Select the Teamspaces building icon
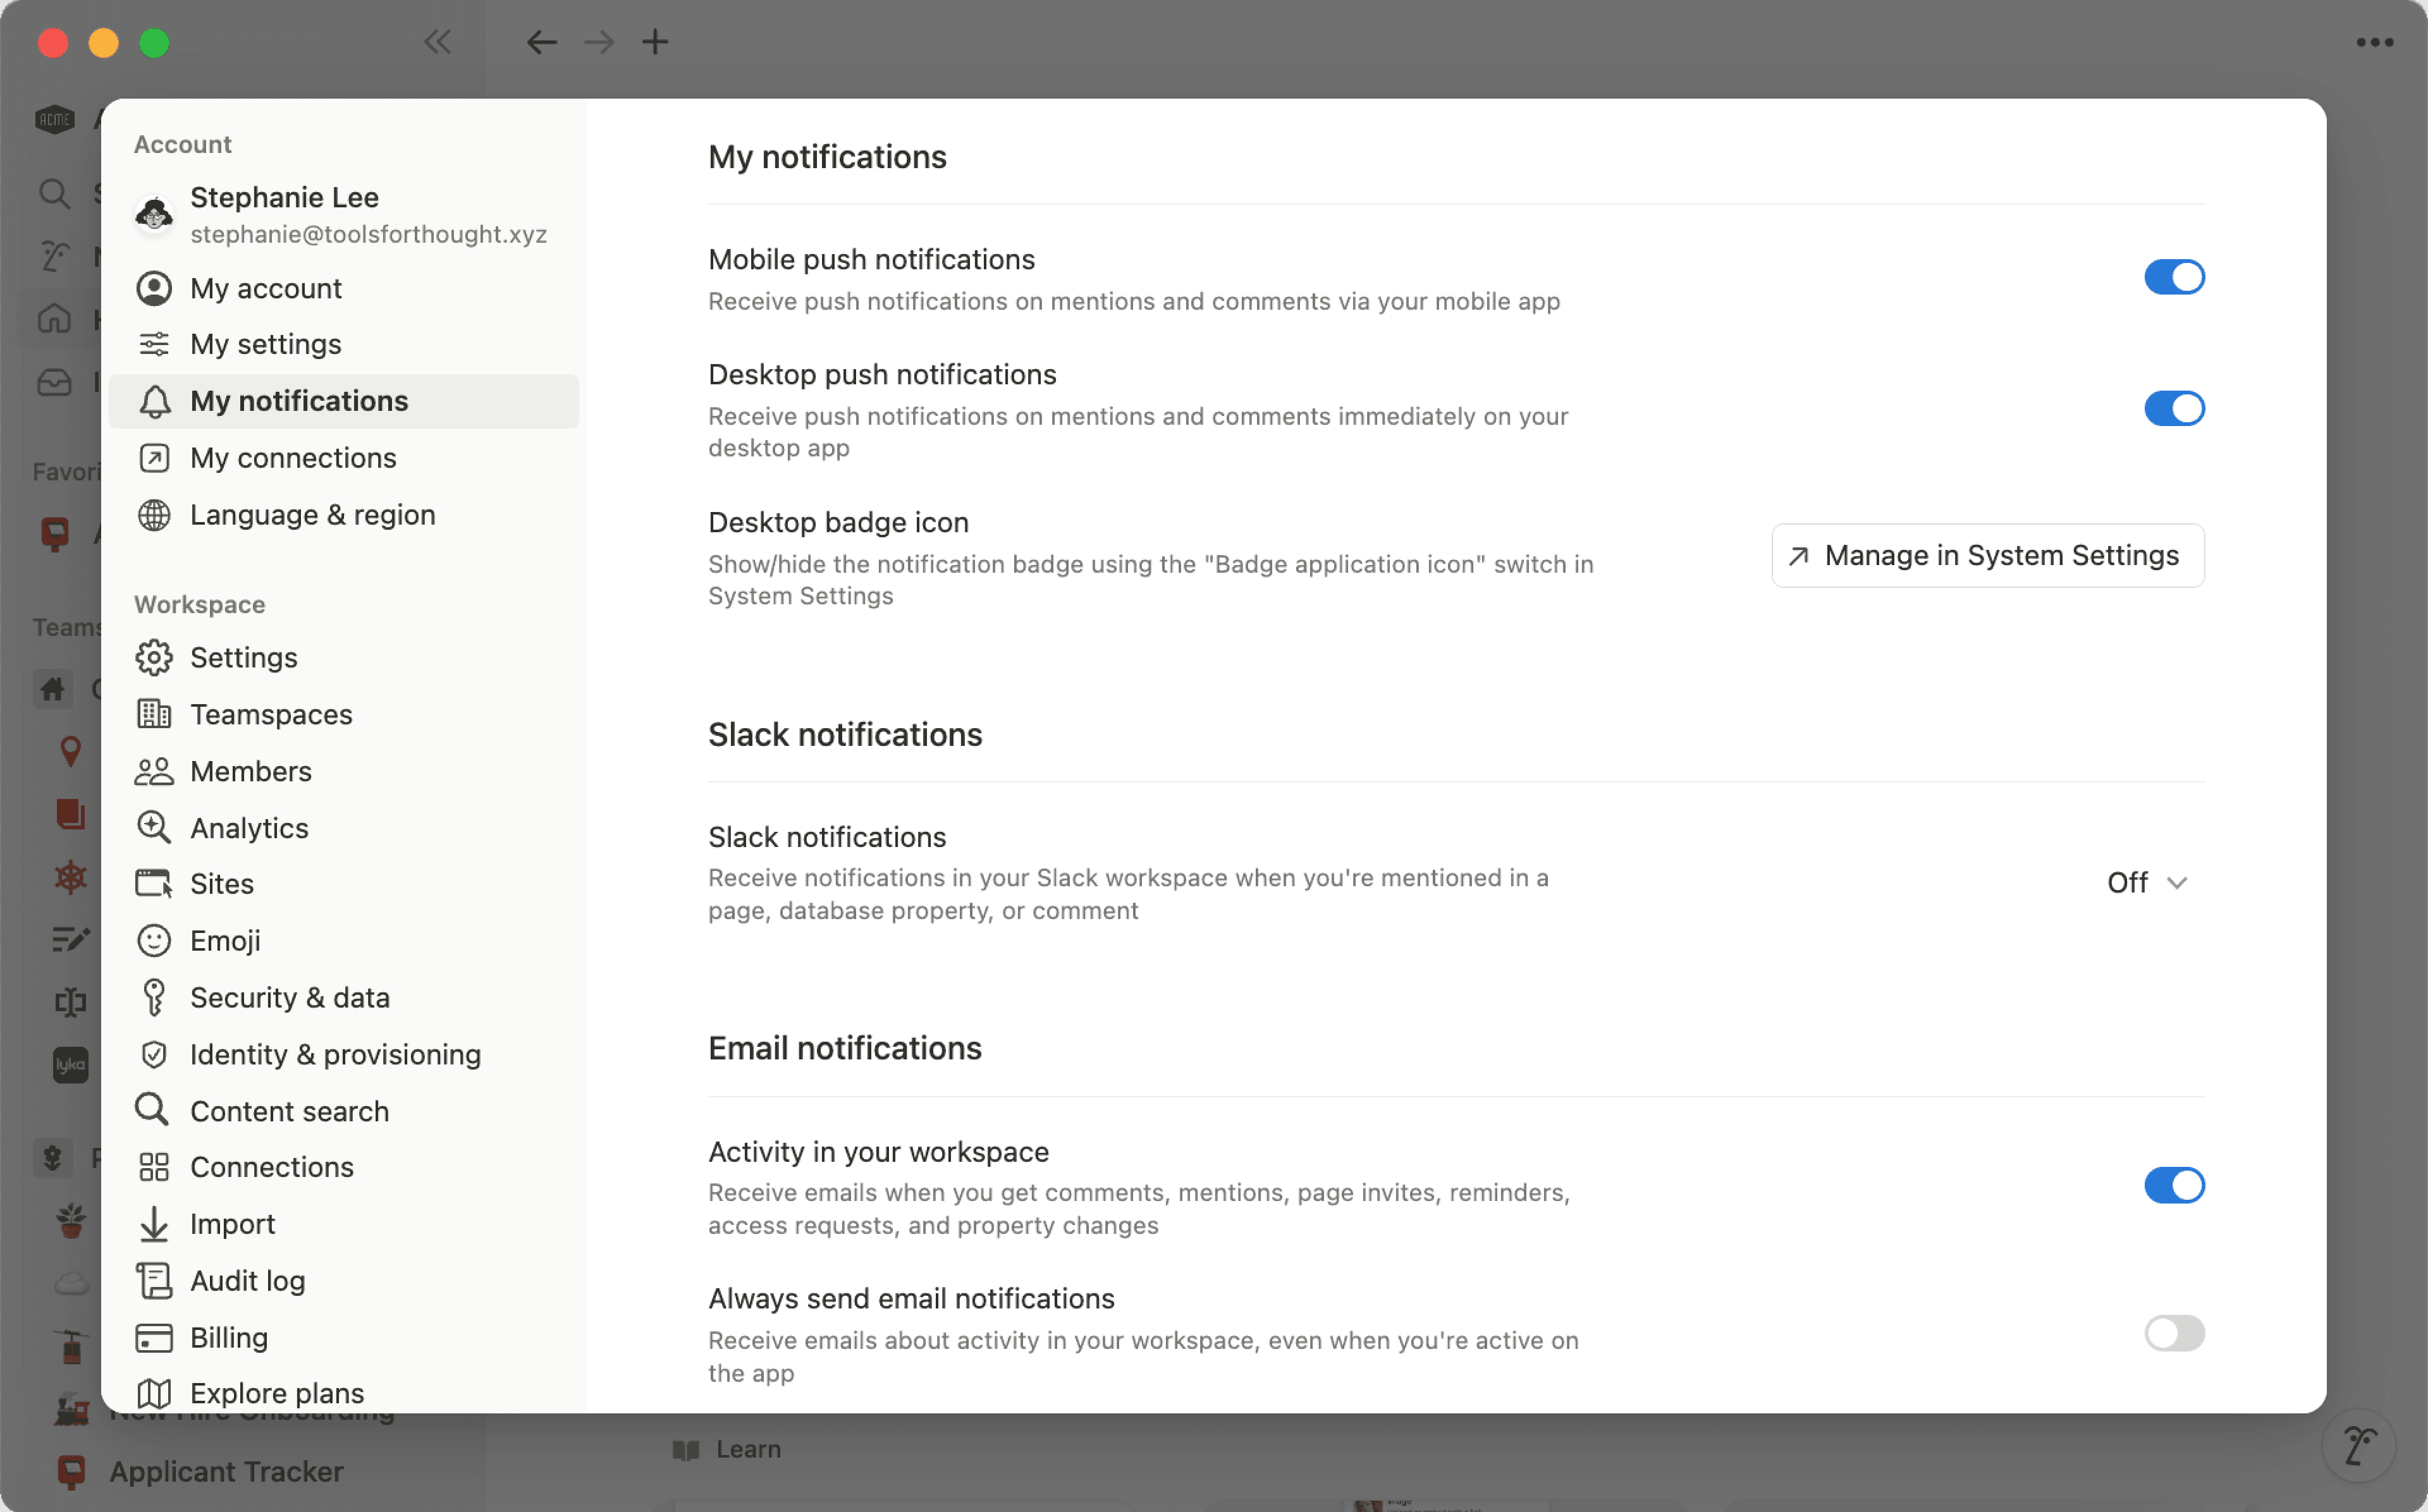 pos(155,714)
